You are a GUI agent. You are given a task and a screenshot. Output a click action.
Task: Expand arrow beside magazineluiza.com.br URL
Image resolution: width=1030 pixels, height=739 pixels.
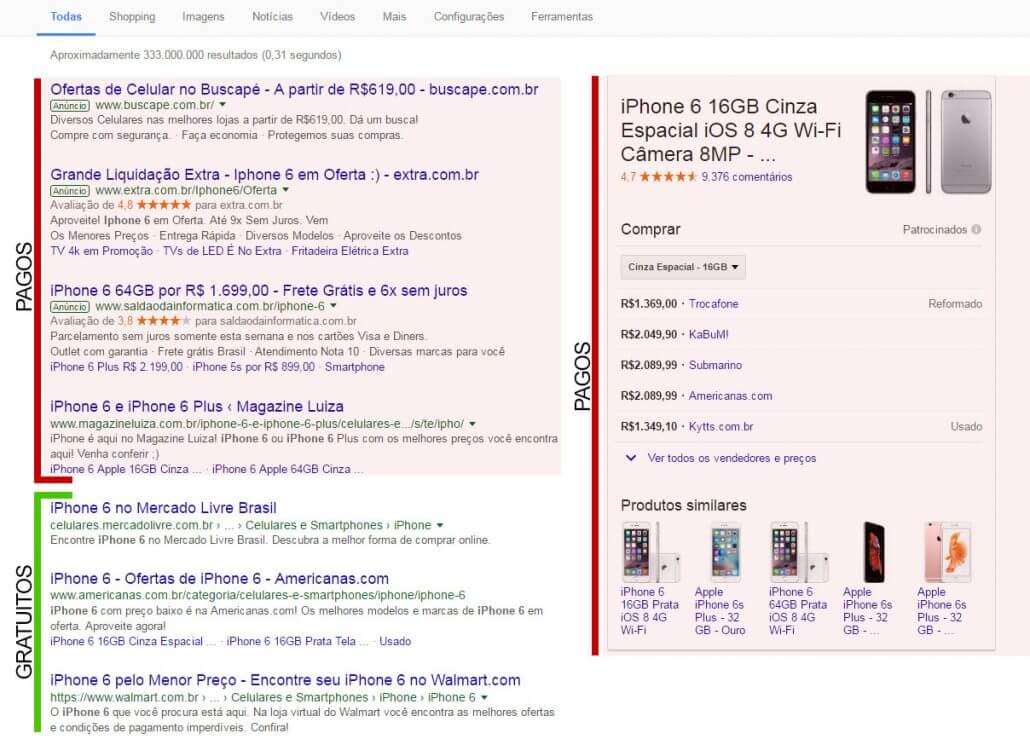pos(472,424)
